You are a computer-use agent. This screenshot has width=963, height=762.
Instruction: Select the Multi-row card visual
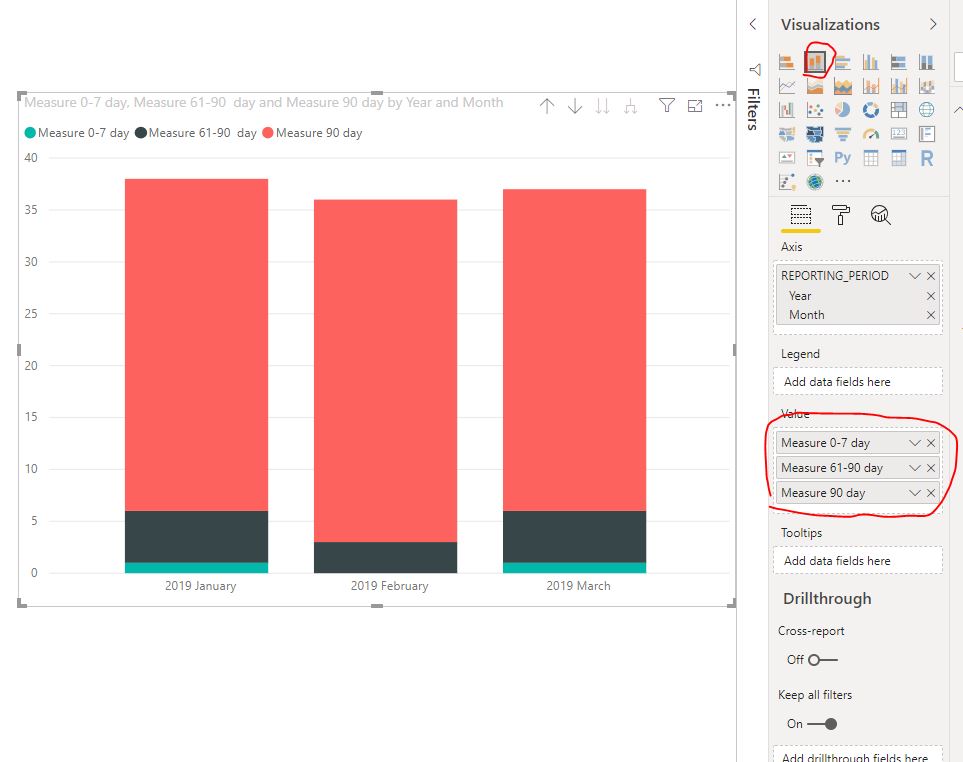tap(926, 134)
